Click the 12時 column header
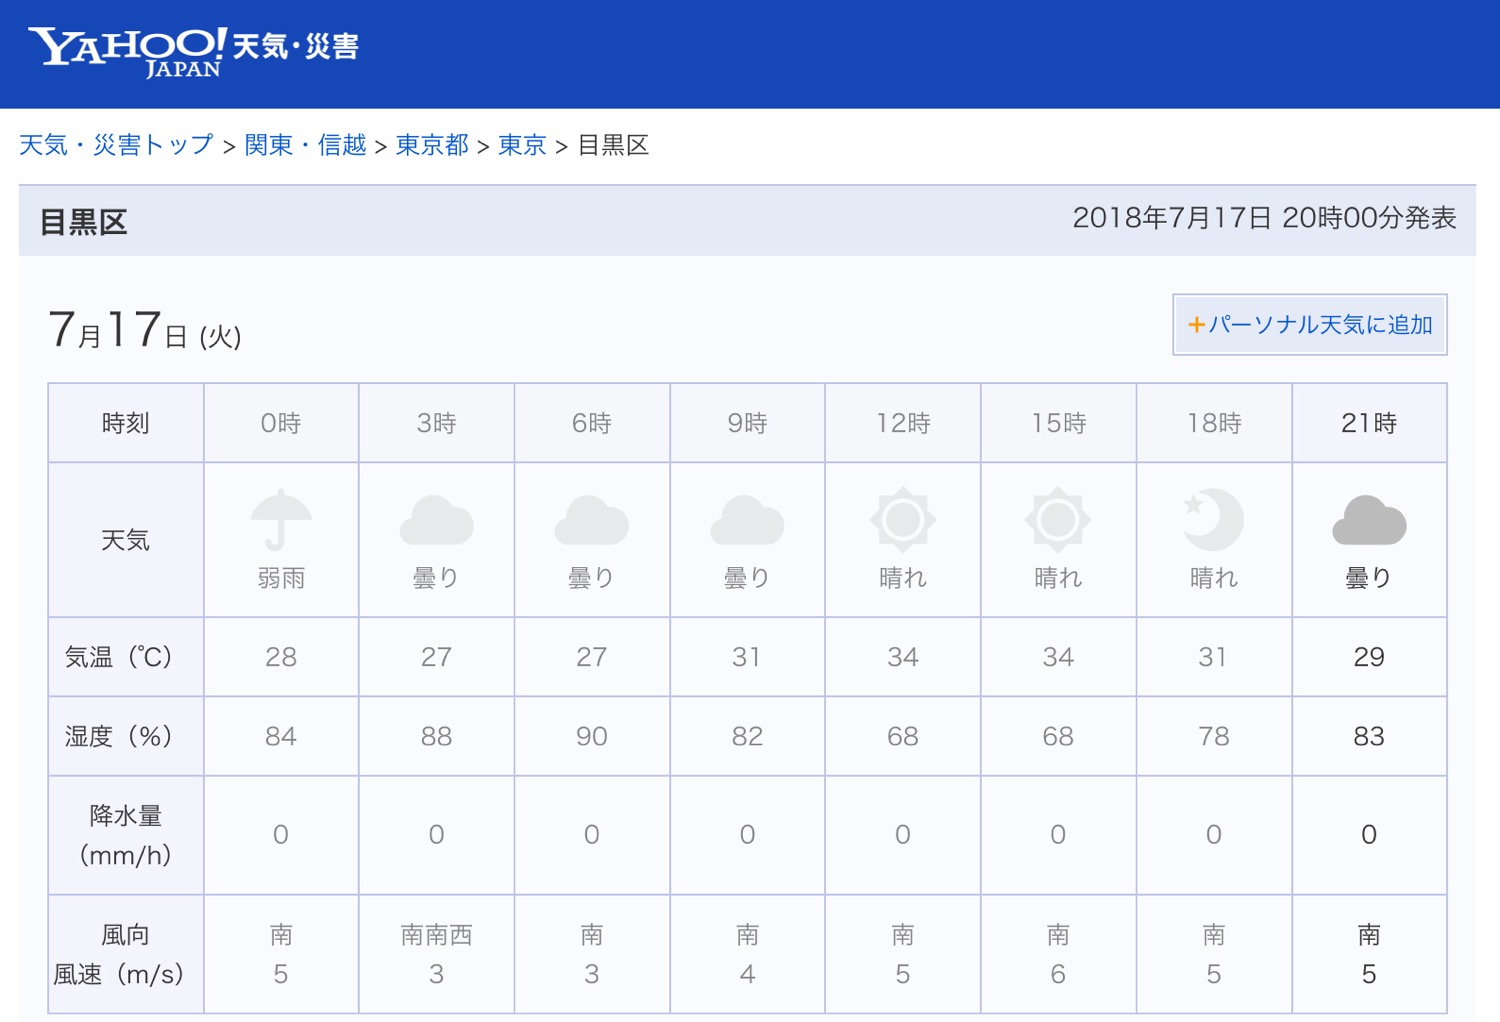 (902, 423)
